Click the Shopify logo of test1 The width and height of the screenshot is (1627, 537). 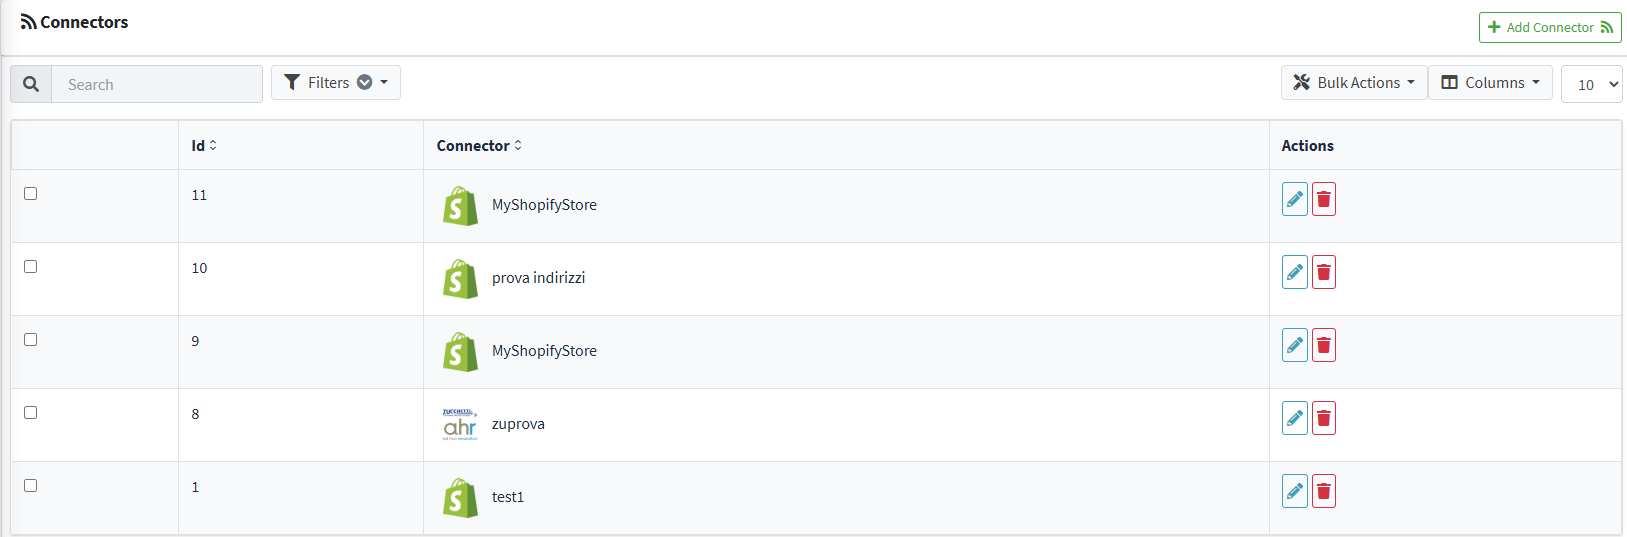[460, 497]
